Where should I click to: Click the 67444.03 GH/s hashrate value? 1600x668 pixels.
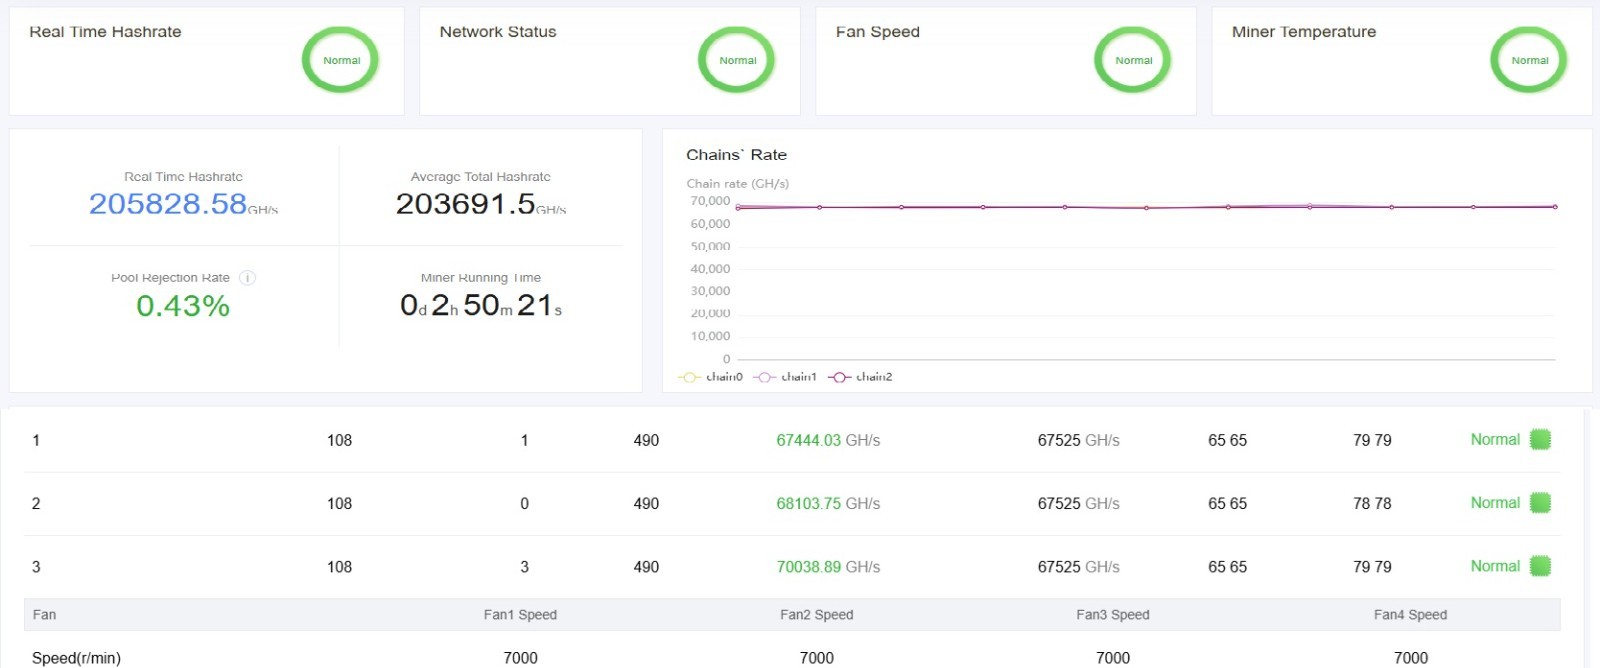click(827, 440)
